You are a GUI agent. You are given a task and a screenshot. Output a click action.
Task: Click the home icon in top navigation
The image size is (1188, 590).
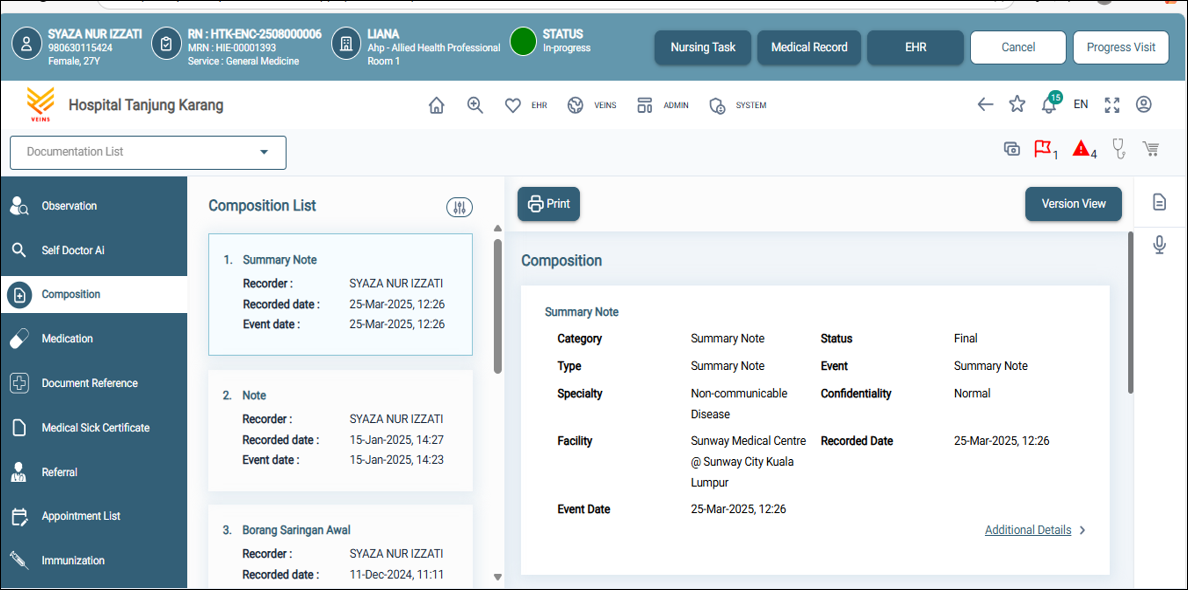(436, 105)
